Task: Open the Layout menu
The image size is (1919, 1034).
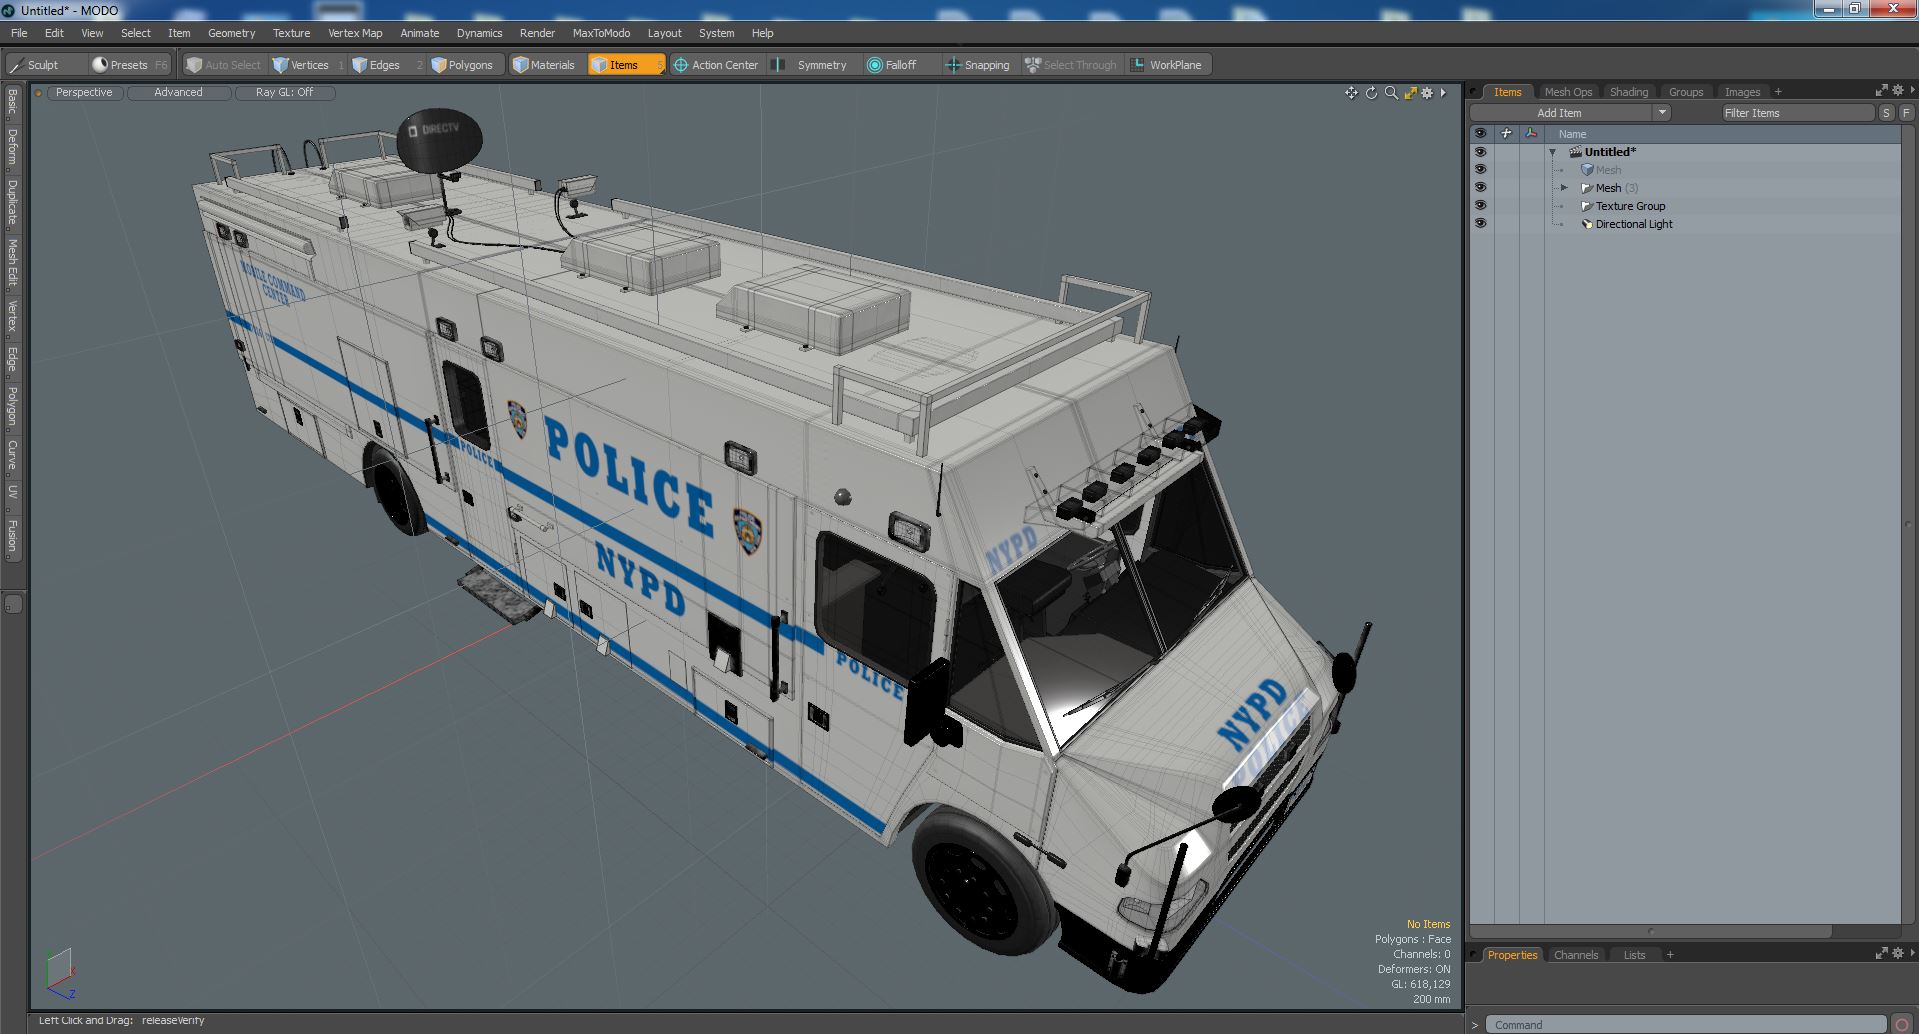Action: click(x=664, y=33)
